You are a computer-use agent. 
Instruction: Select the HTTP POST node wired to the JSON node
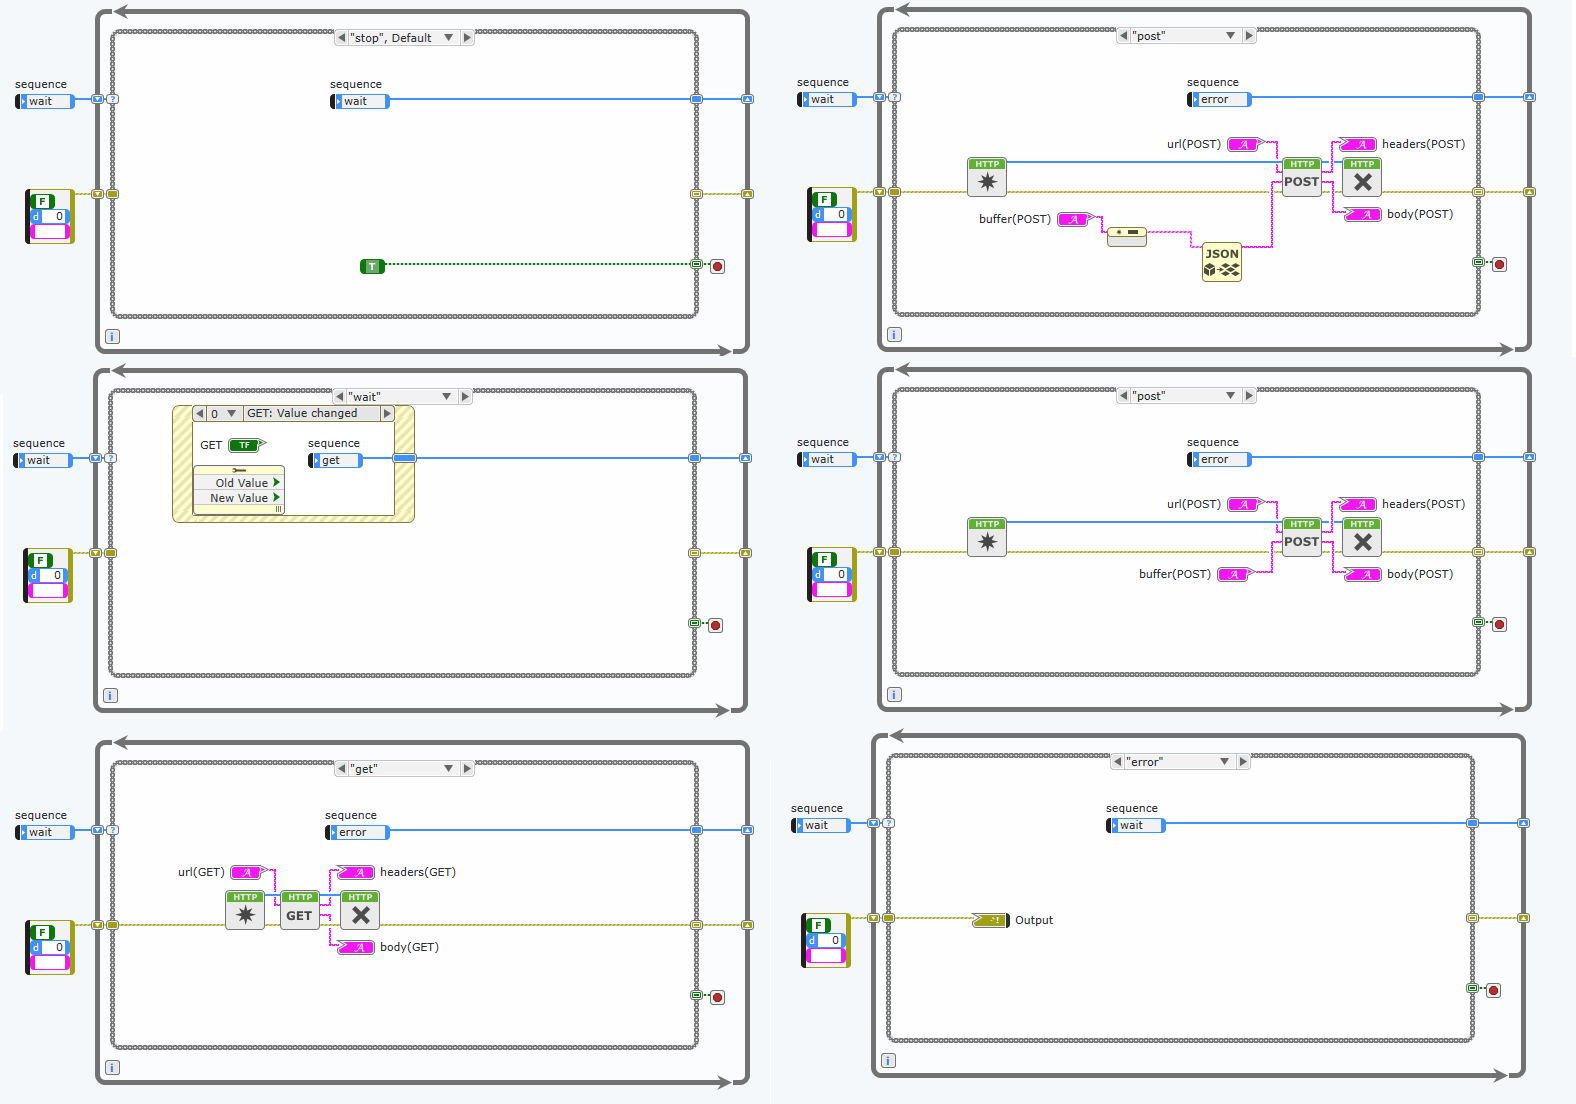tap(1301, 177)
